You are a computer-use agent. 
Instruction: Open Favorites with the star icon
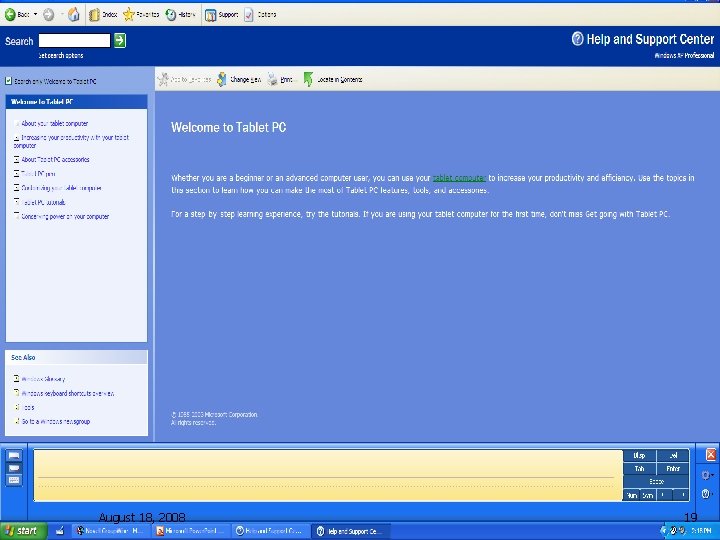(141, 15)
